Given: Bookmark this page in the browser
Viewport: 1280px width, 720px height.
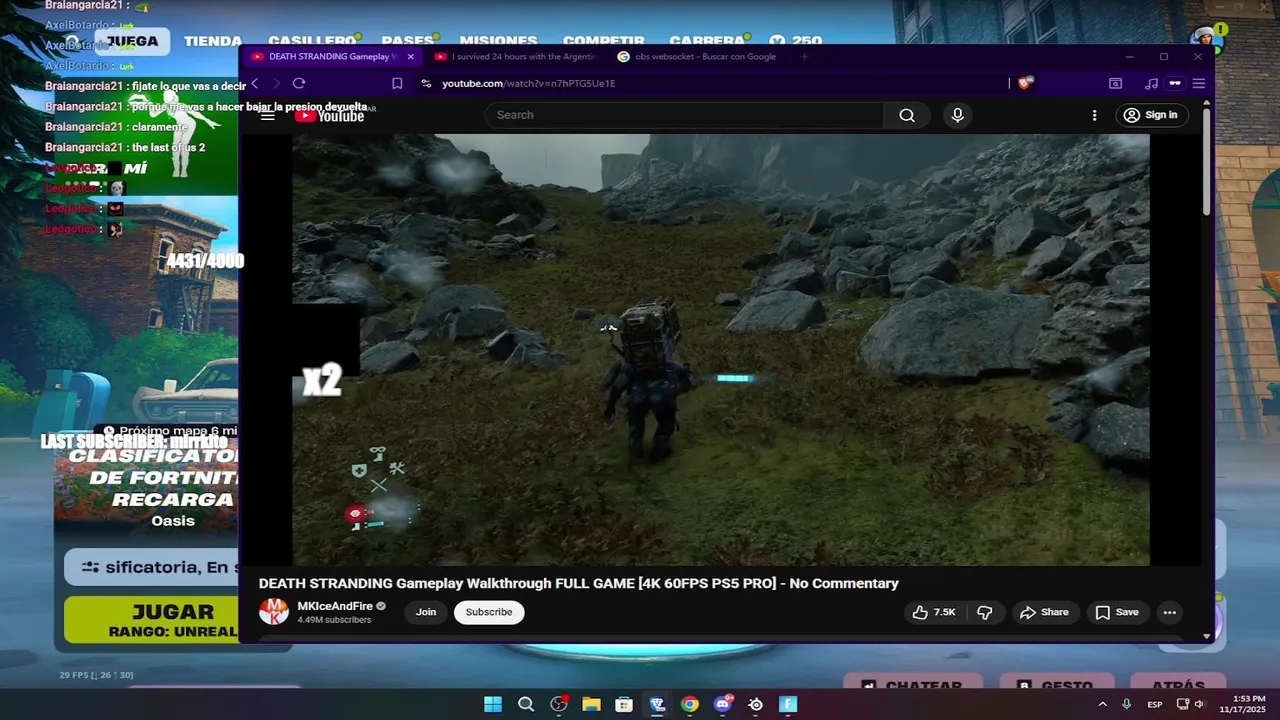Looking at the screenshot, I should [397, 83].
